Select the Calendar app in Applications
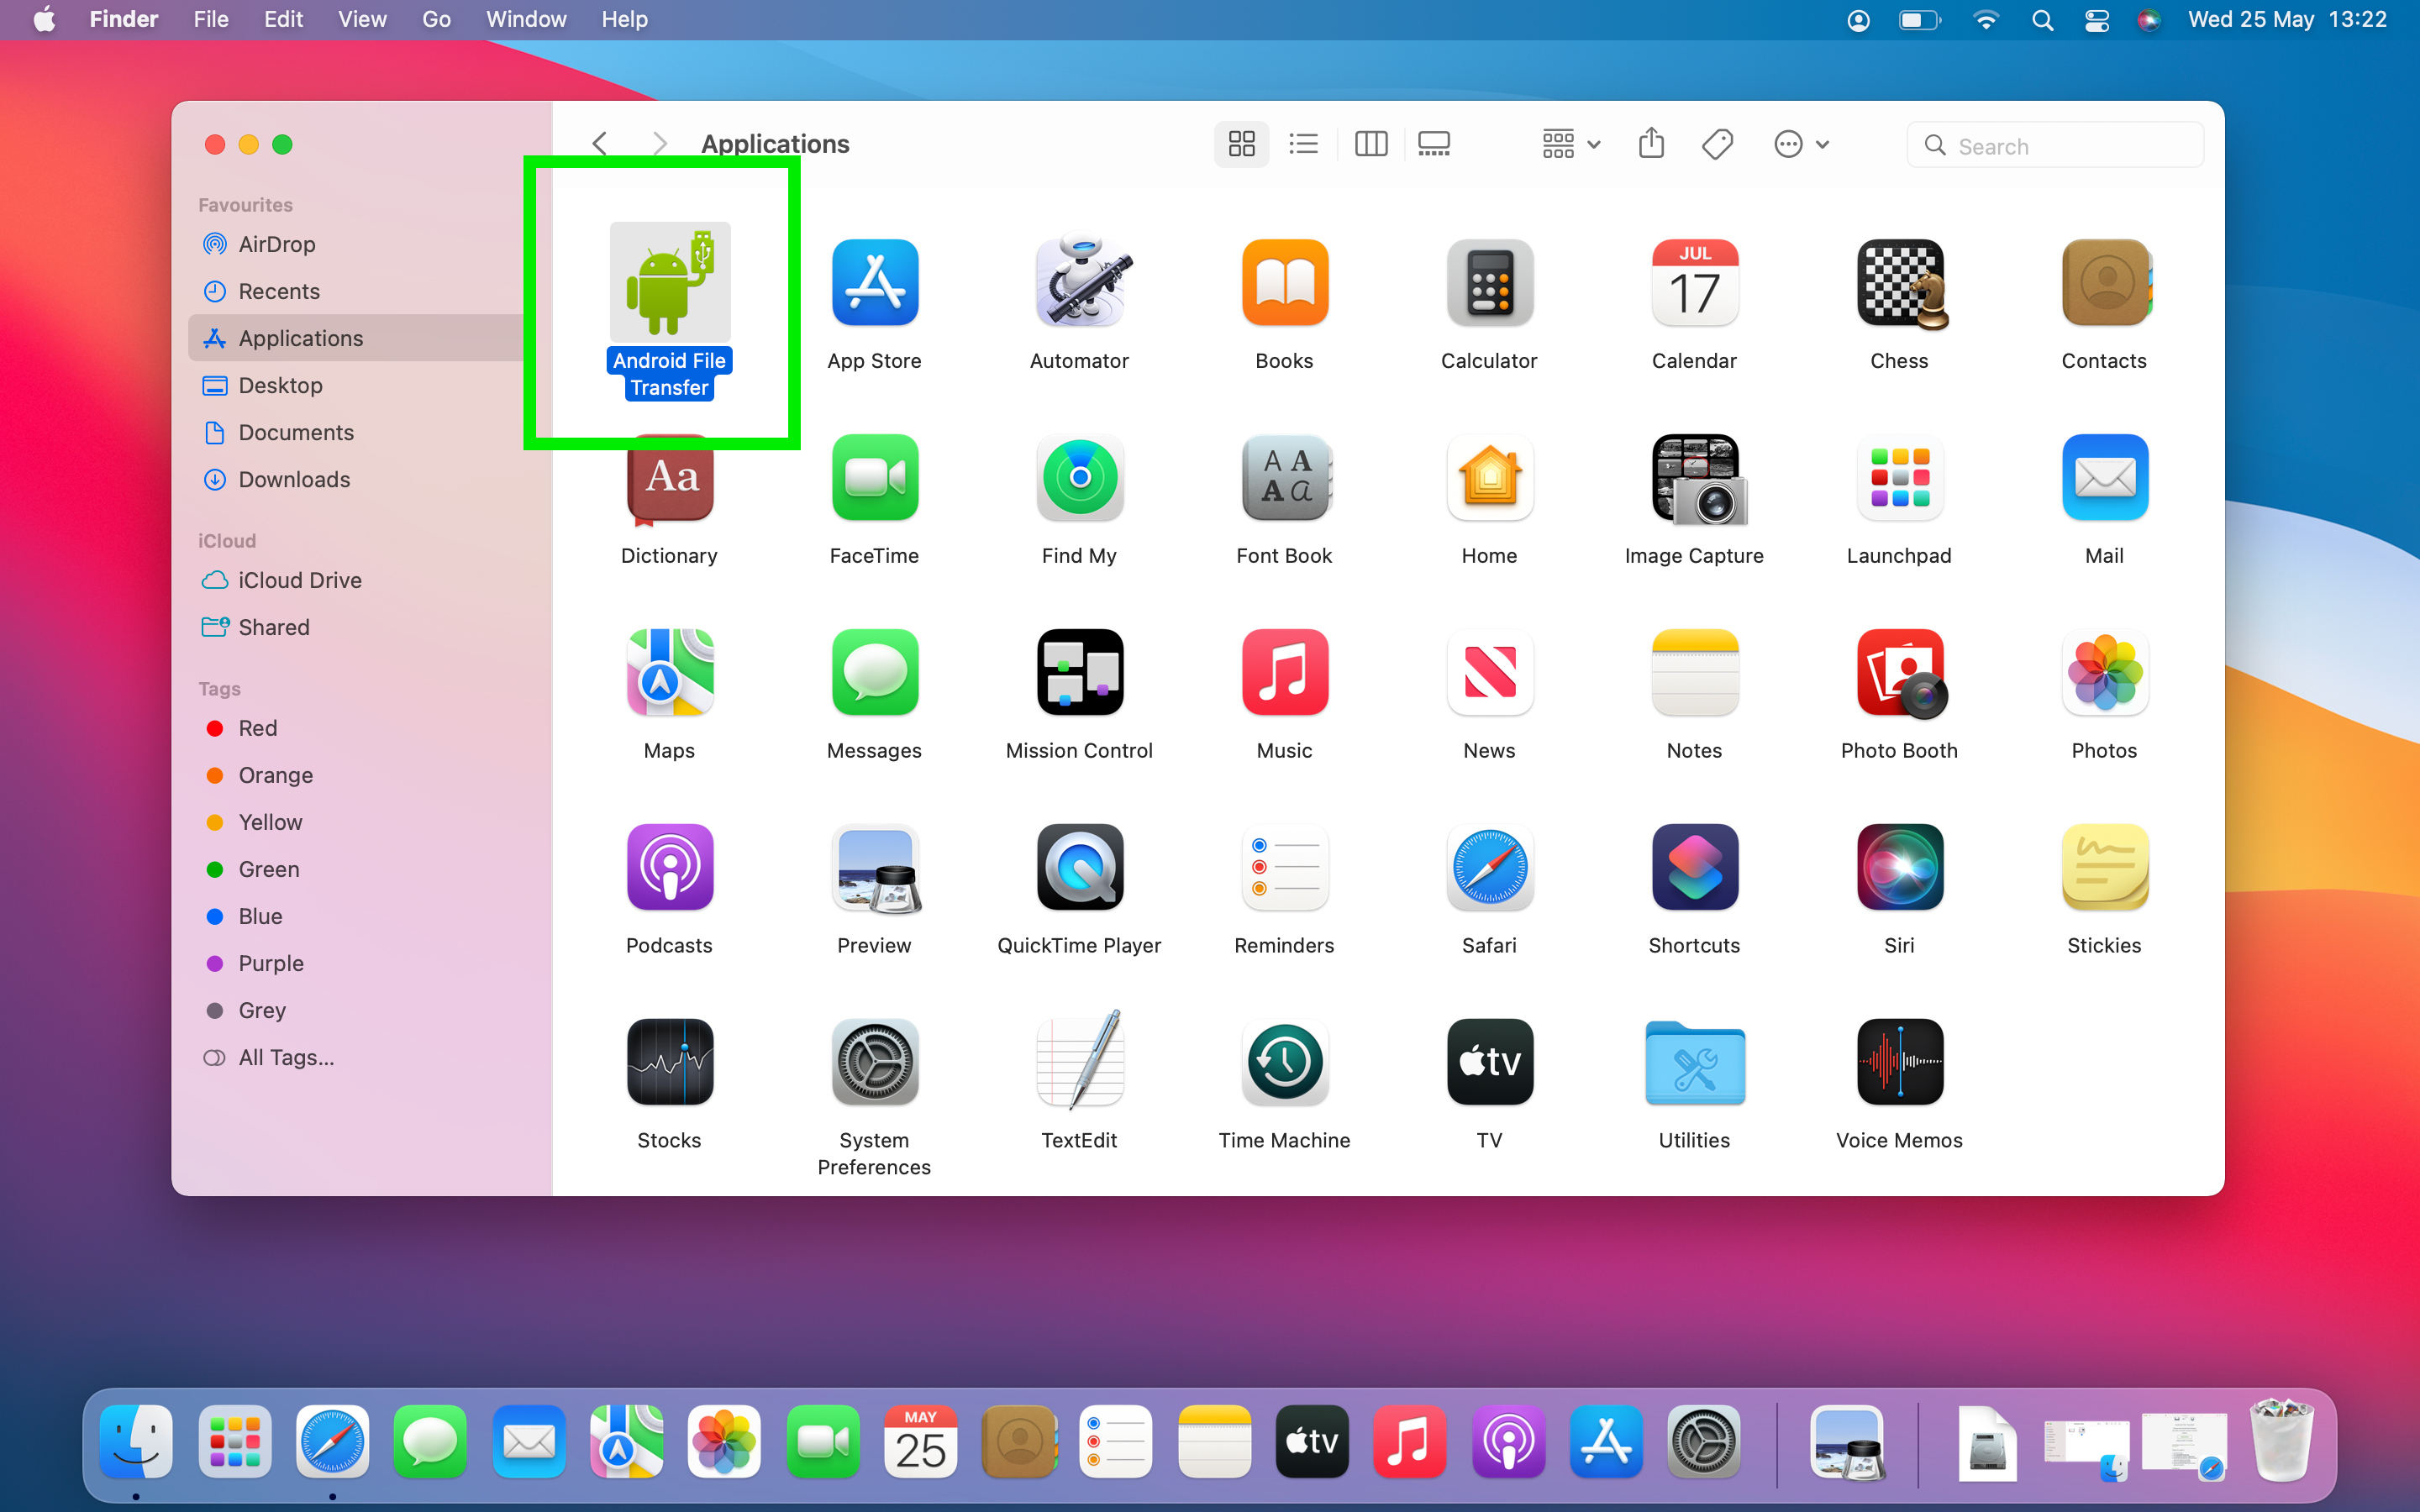The height and width of the screenshot is (1512, 2420). pos(1695,283)
